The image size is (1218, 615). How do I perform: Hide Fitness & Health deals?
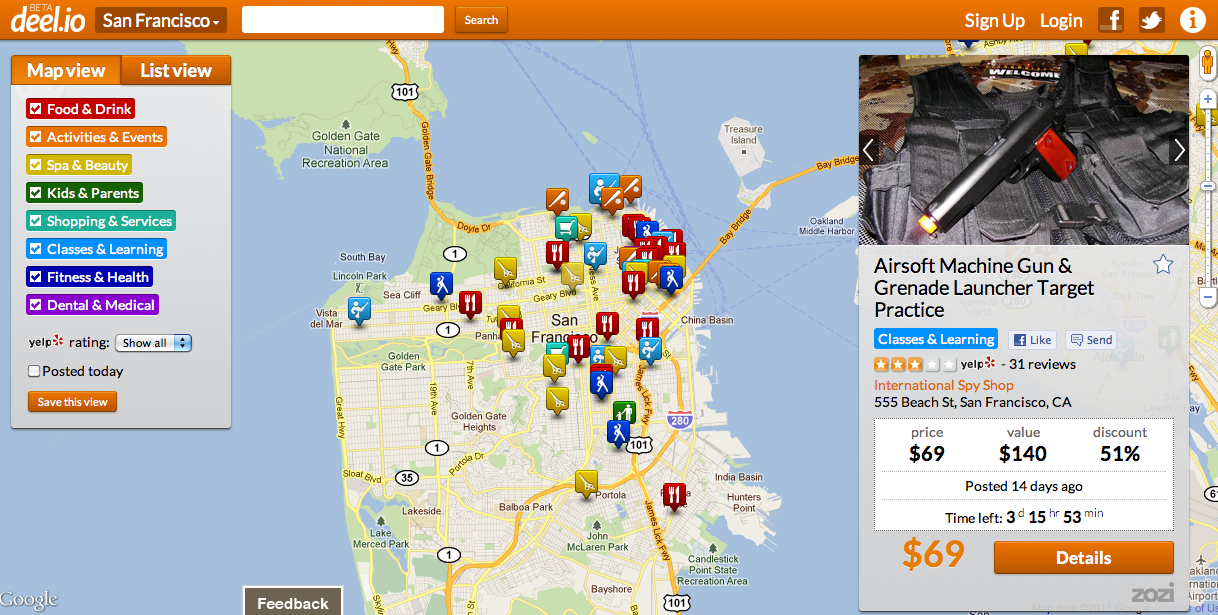coord(89,277)
